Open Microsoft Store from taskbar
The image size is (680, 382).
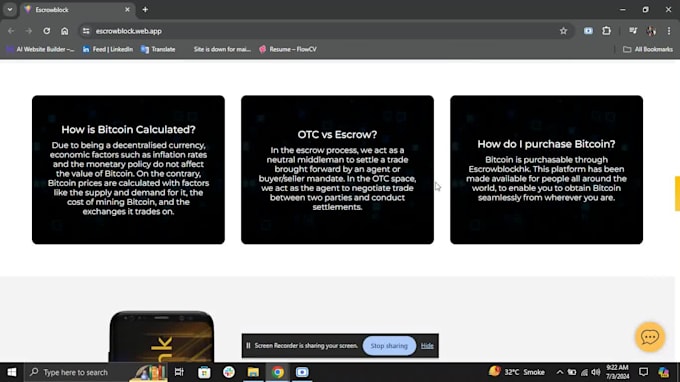(204, 372)
